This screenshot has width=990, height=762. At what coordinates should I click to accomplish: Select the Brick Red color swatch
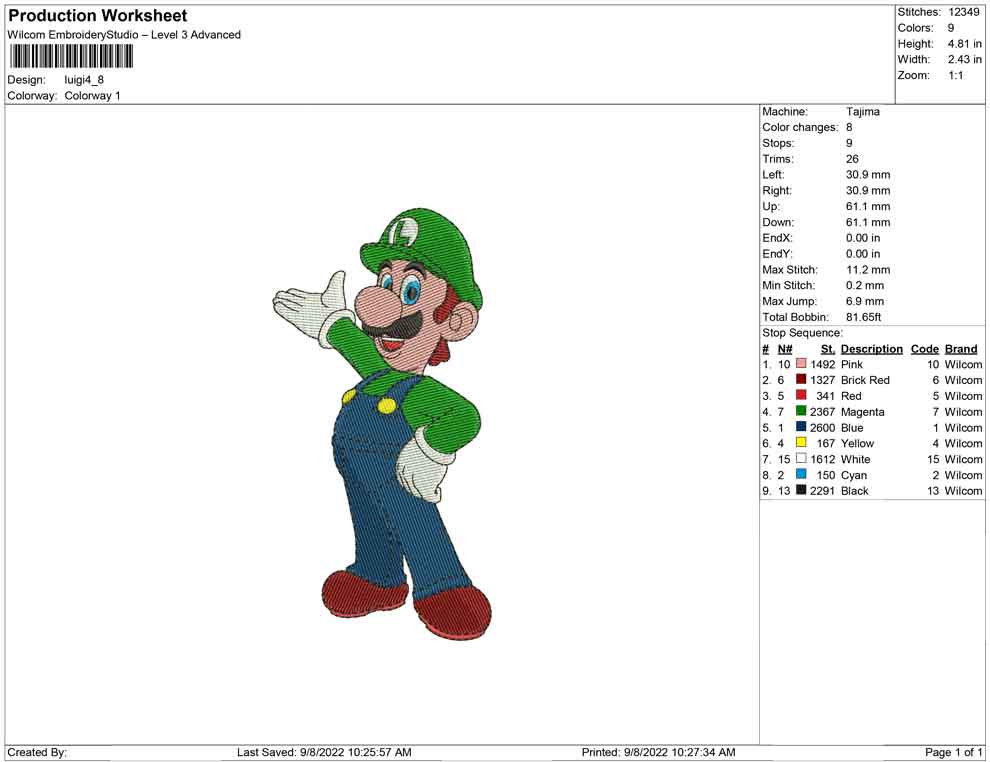tap(801, 380)
